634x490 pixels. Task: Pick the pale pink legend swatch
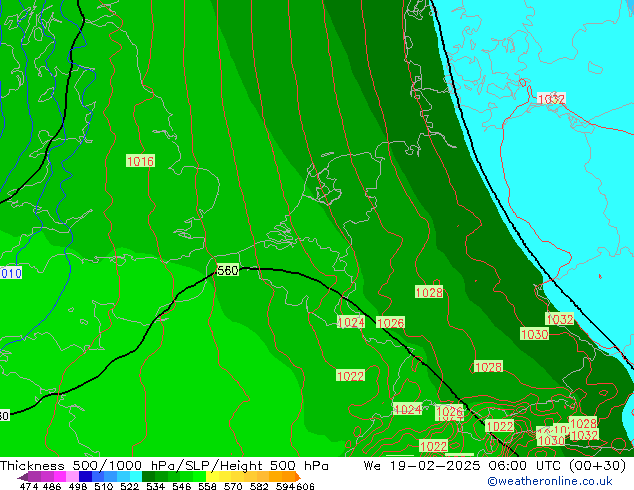point(72,476)
